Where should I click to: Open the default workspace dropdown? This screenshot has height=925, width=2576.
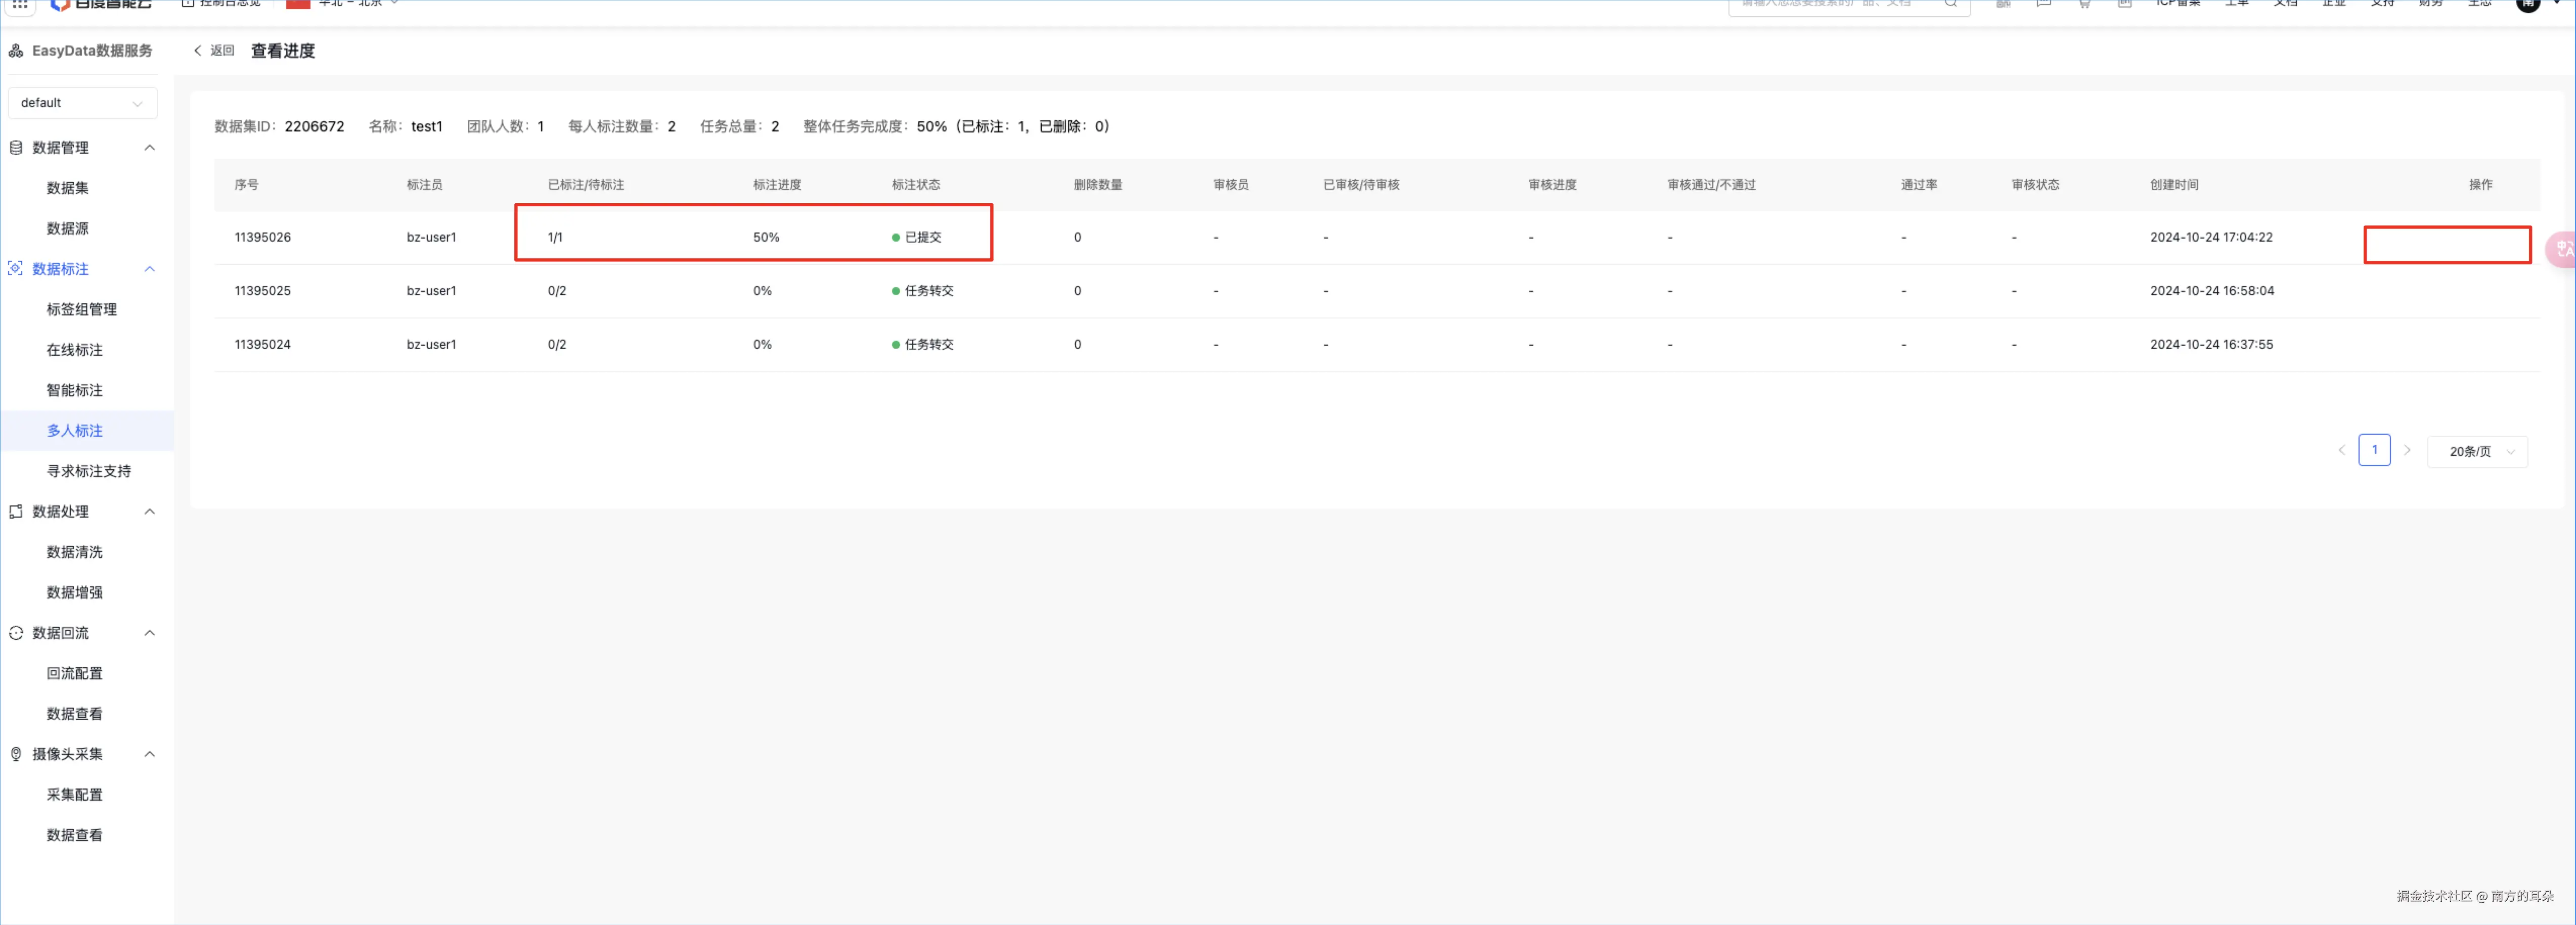82,103
